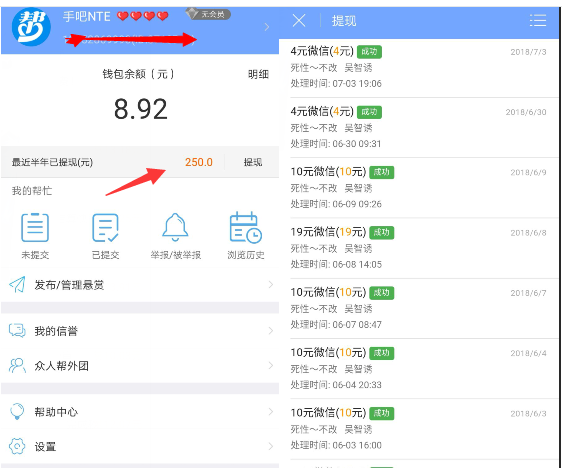
Task: Tap the 帮 app logo avatar
Action: coord(31,27)
